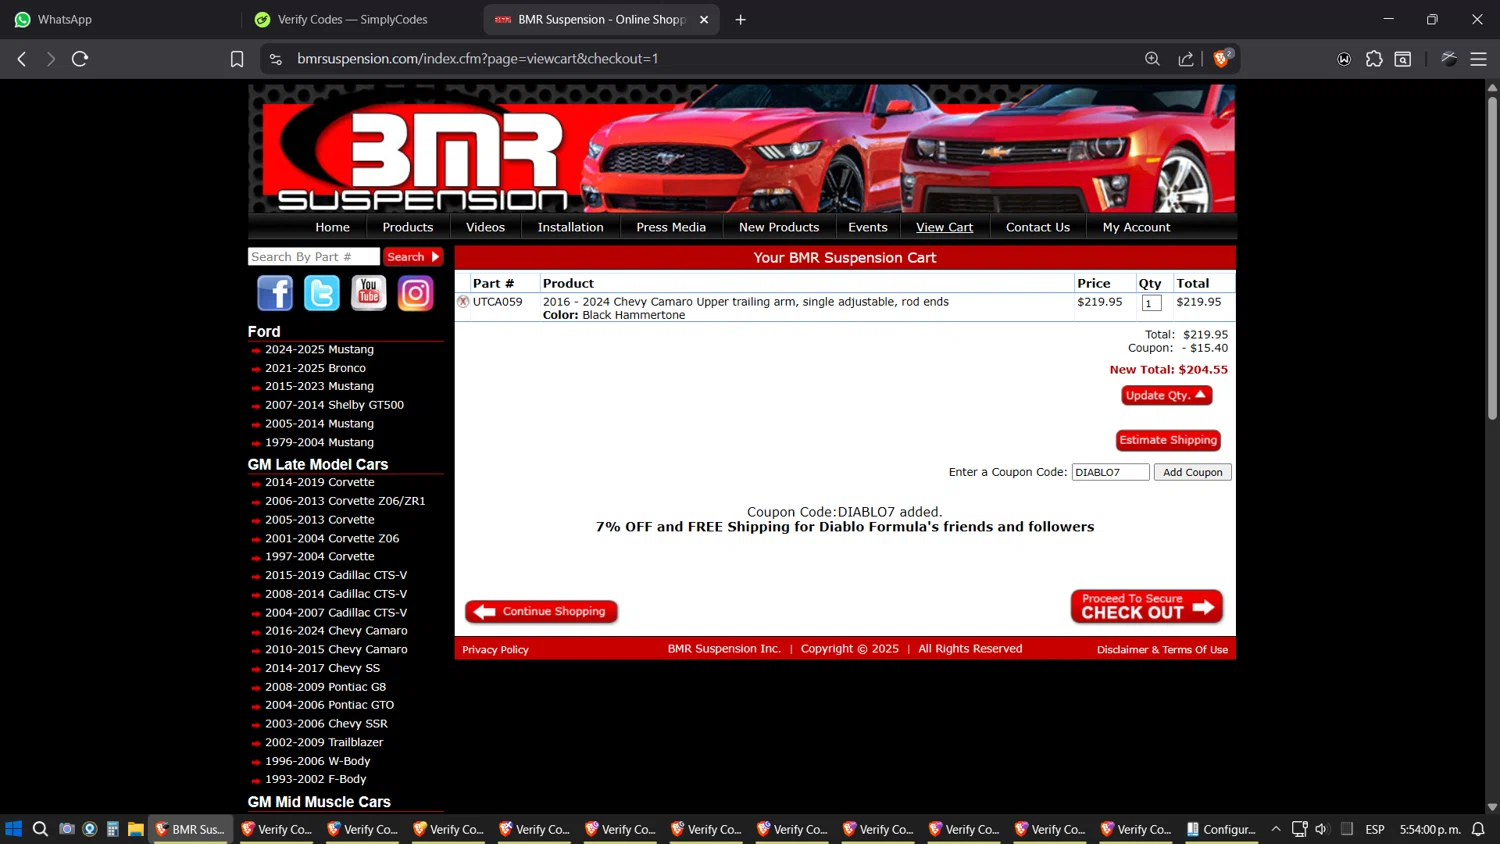1500x844 pixels.
Task: Open Installation in the site navigation
Action: (571, 227)
